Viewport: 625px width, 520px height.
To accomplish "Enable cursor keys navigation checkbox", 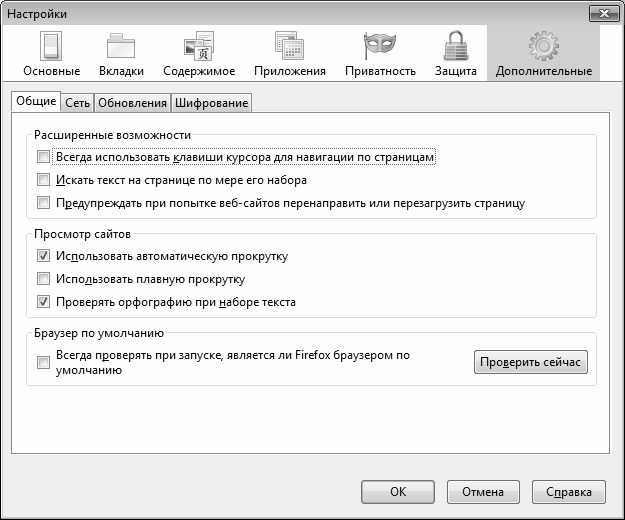I will point(43,157).
